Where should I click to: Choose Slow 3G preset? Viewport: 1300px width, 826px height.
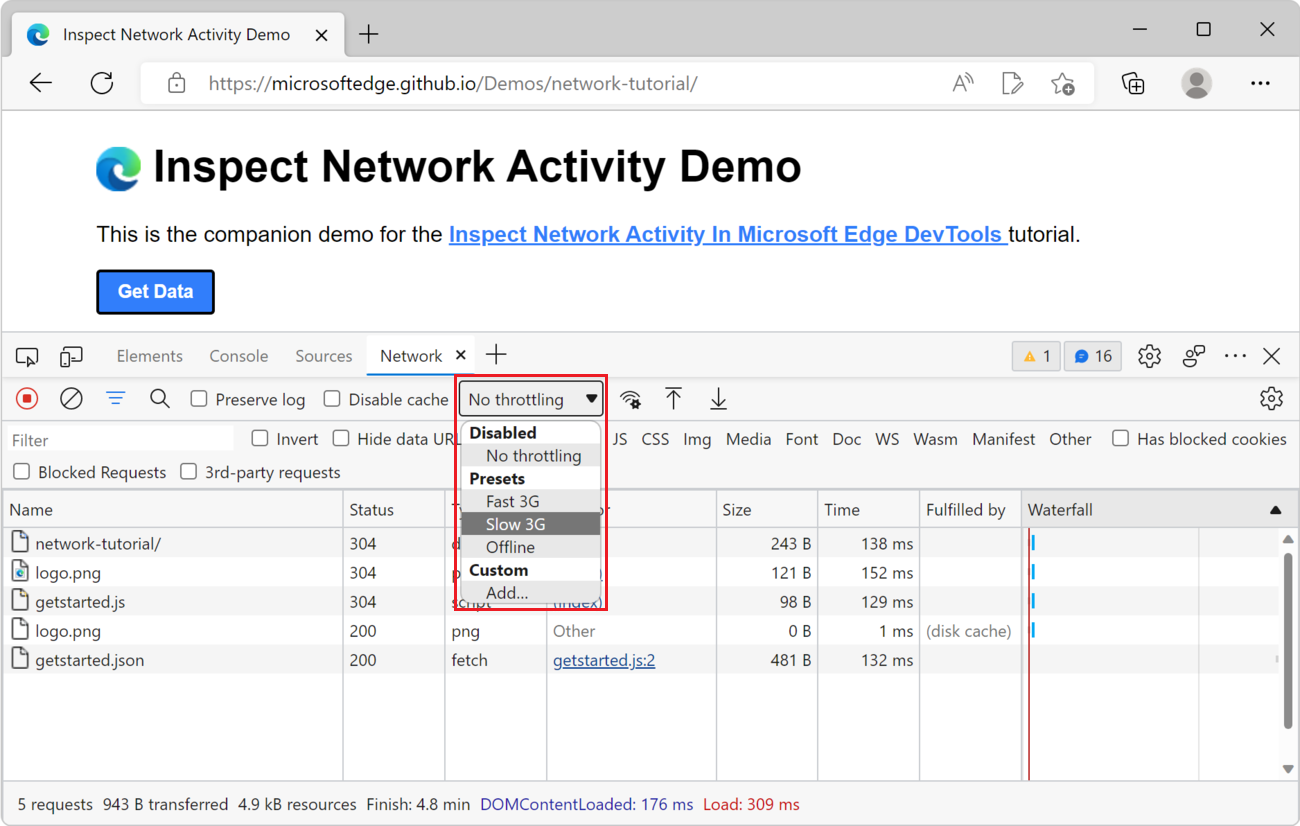[x=531, y=525]
